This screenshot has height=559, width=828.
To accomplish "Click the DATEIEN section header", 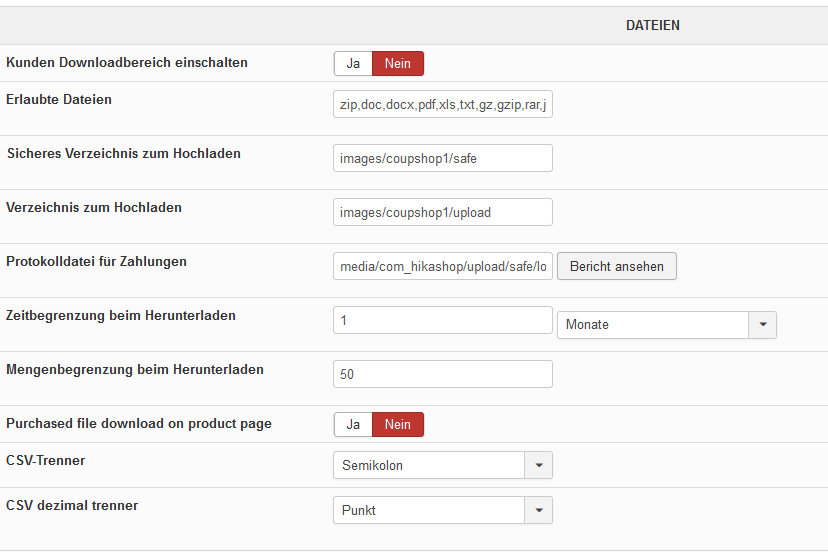I will pyautogui.click(x=652, y=26).
